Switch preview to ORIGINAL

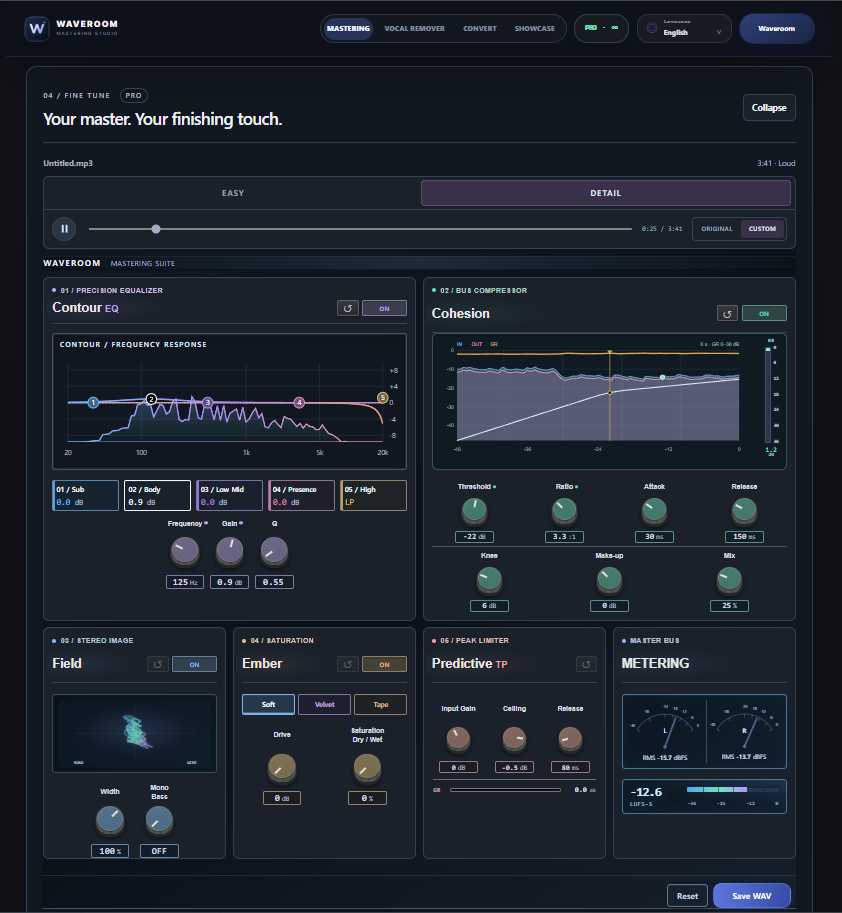[x=717, y=229]
